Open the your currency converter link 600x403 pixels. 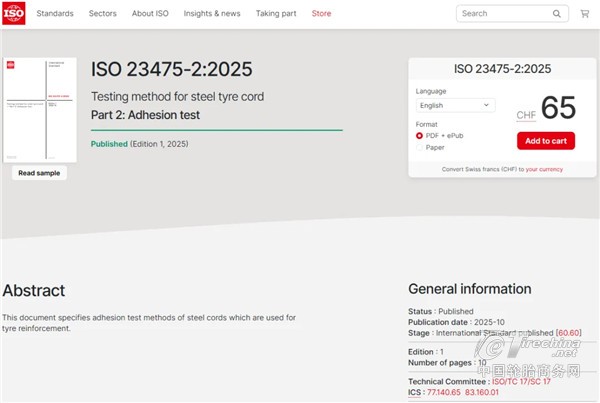[x=544, y=169]
